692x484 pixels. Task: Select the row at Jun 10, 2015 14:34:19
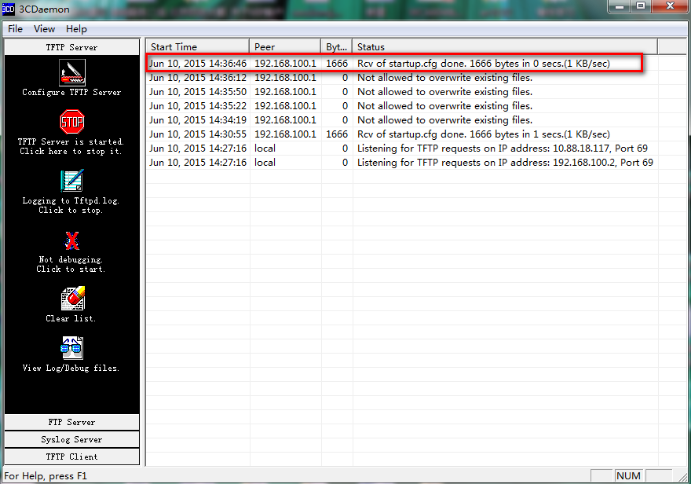402,120
